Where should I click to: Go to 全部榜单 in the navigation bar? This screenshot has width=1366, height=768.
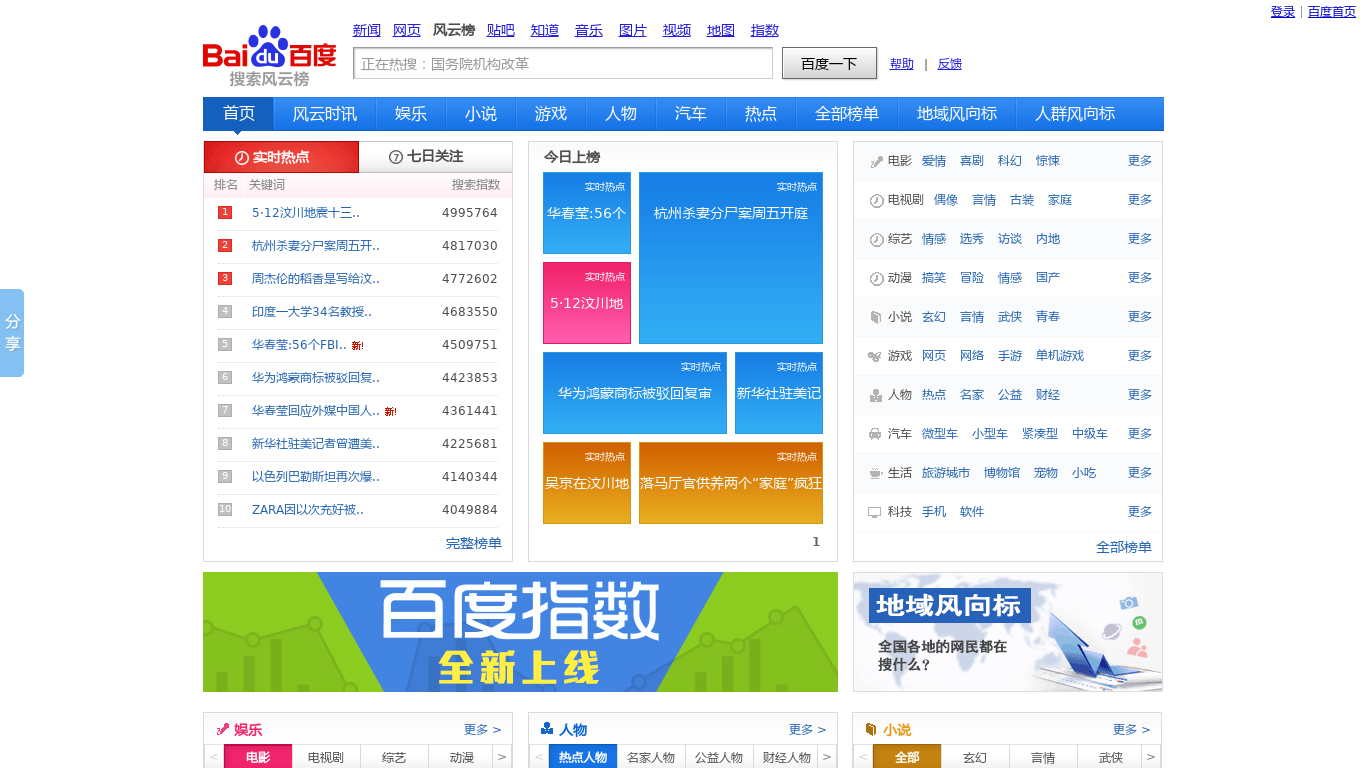point(847,114)
